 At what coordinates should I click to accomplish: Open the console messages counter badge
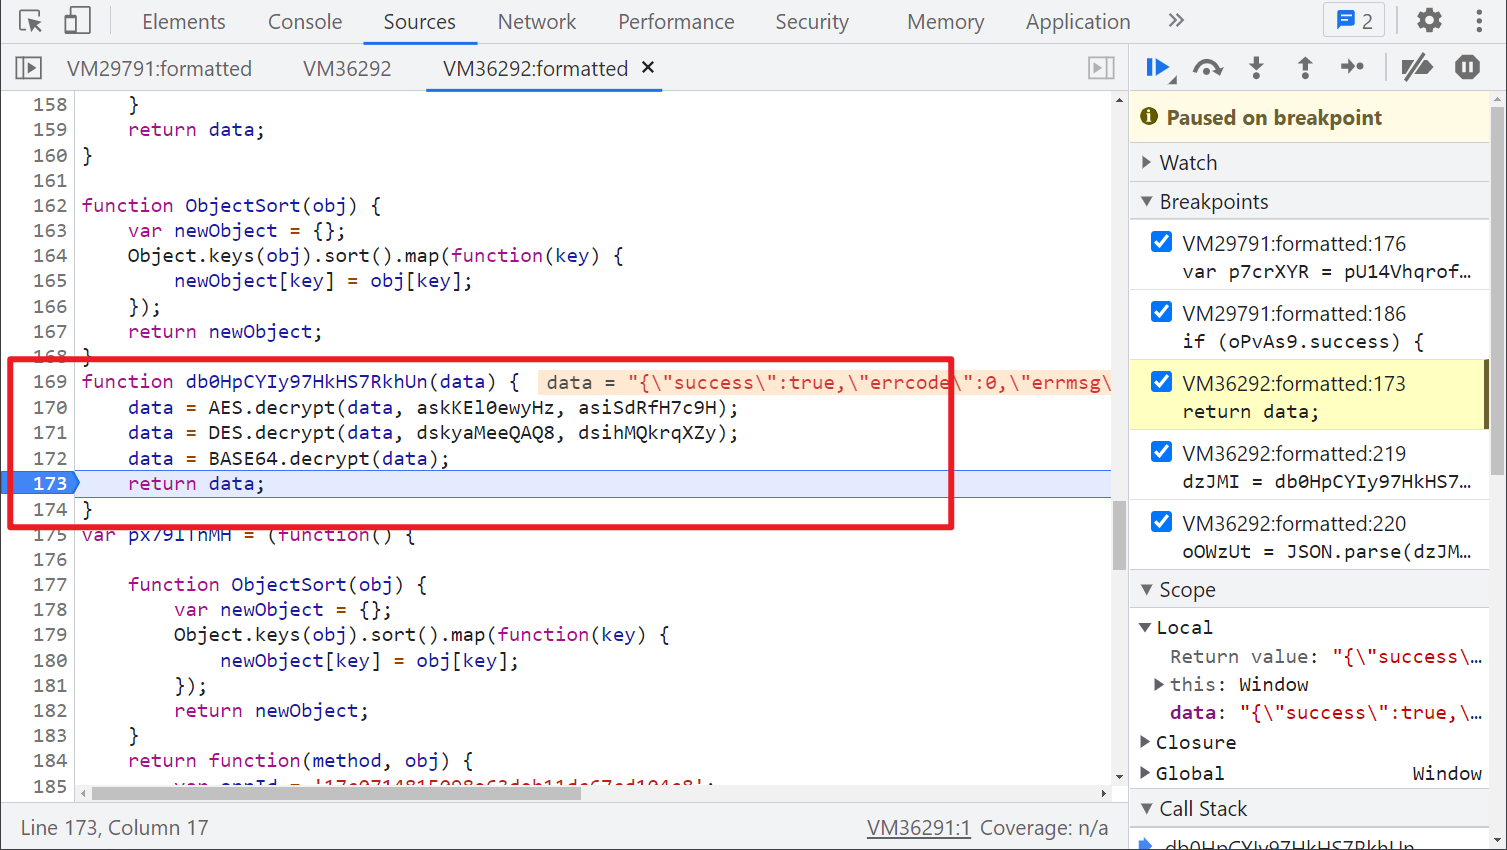coord(1354,21)
